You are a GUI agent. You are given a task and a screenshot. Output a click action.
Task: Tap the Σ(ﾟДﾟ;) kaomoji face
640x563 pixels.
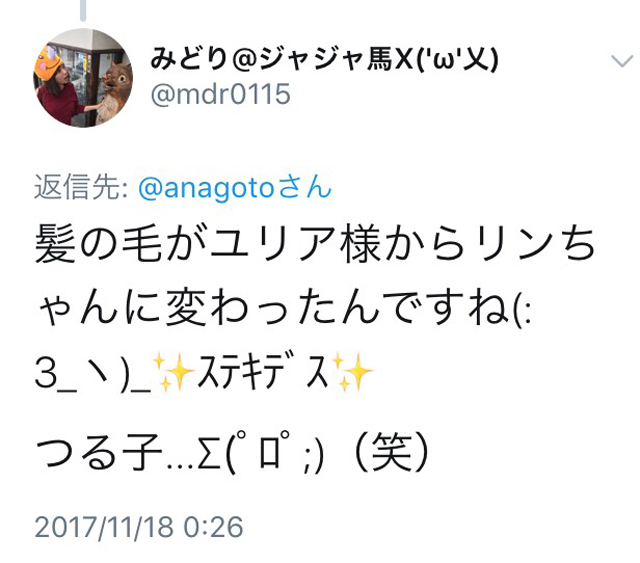click(260, 453)
